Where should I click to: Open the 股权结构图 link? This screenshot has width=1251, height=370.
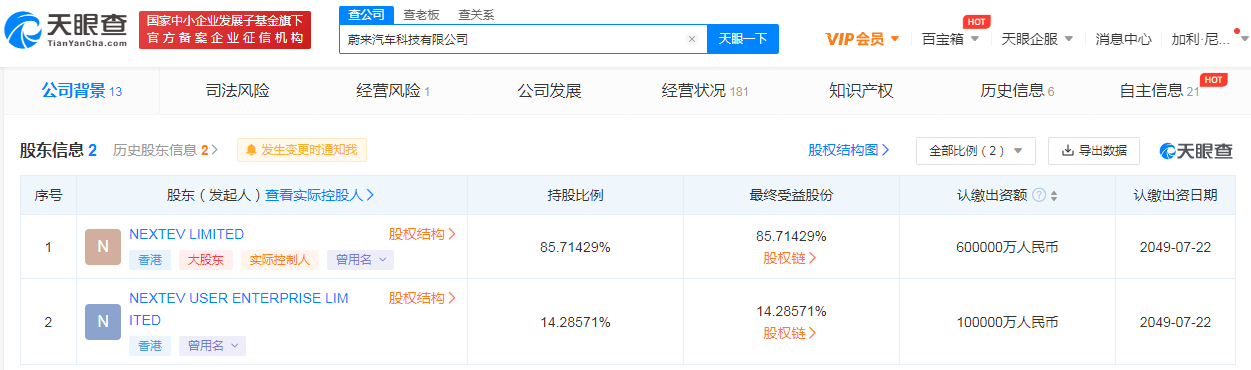(x=849, y=150)
